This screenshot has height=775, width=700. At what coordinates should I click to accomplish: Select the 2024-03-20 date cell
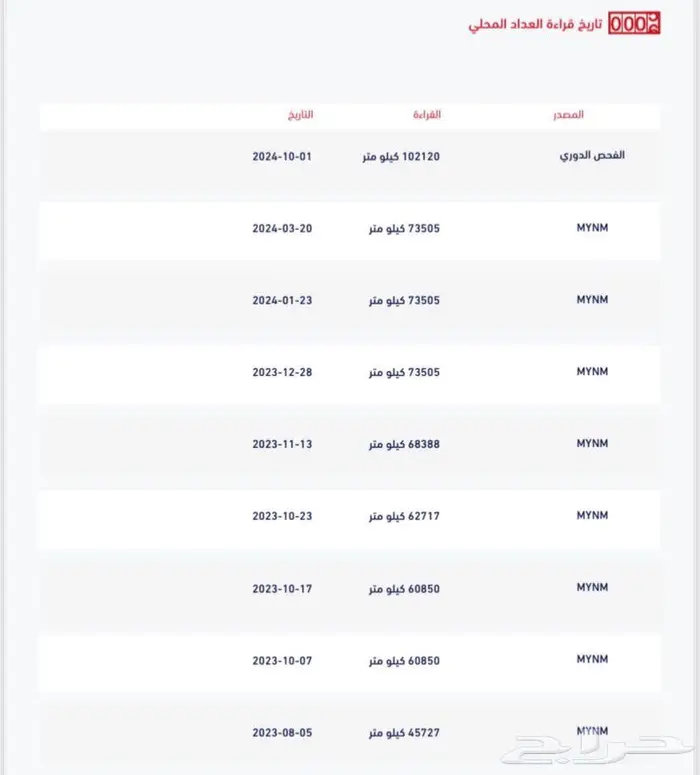pyautogui.click(x=282, y=229)
